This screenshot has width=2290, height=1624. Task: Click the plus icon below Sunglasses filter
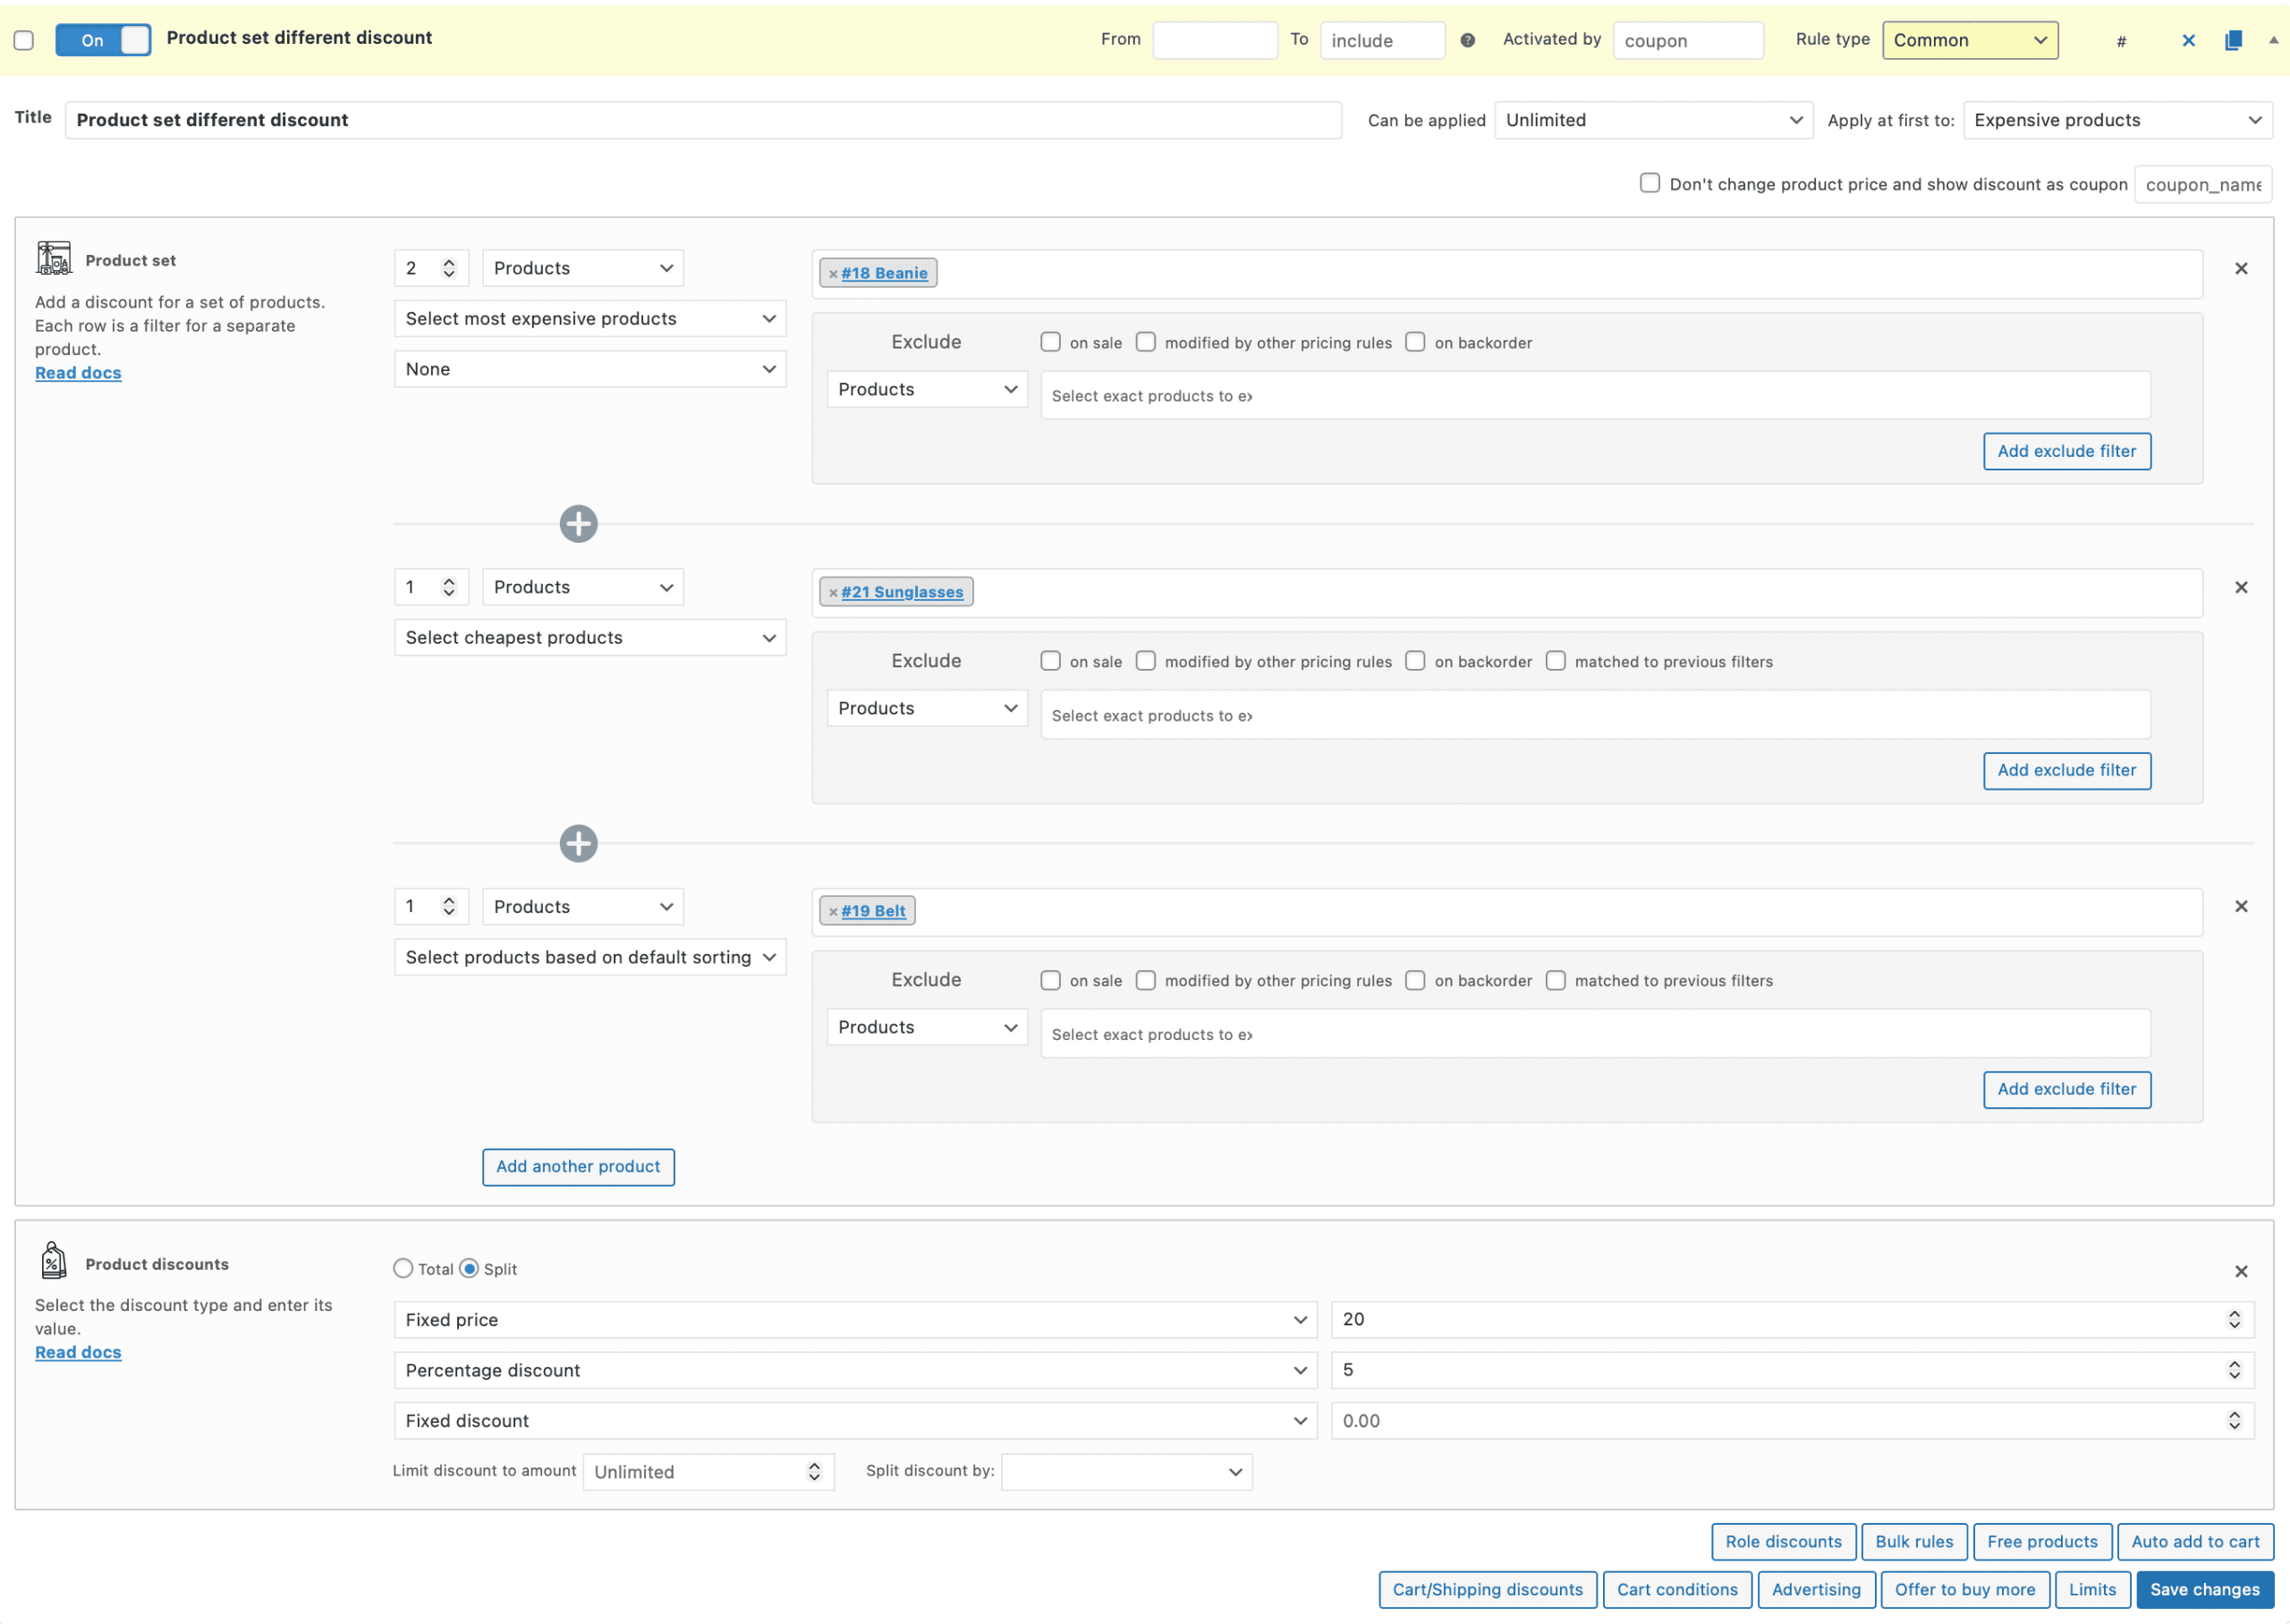pyautogui.click(x=578, y=843)
